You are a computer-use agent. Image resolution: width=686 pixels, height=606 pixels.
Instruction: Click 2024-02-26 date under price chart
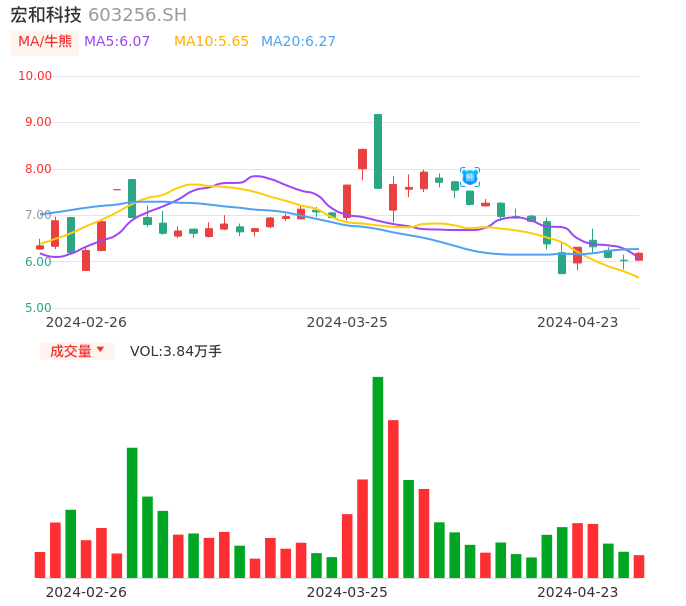(x=86, y=323)
